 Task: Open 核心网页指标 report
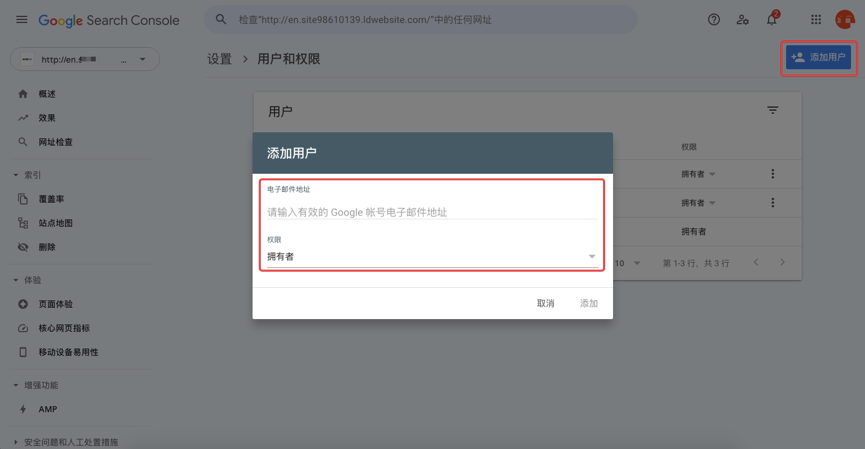(64, 328)
